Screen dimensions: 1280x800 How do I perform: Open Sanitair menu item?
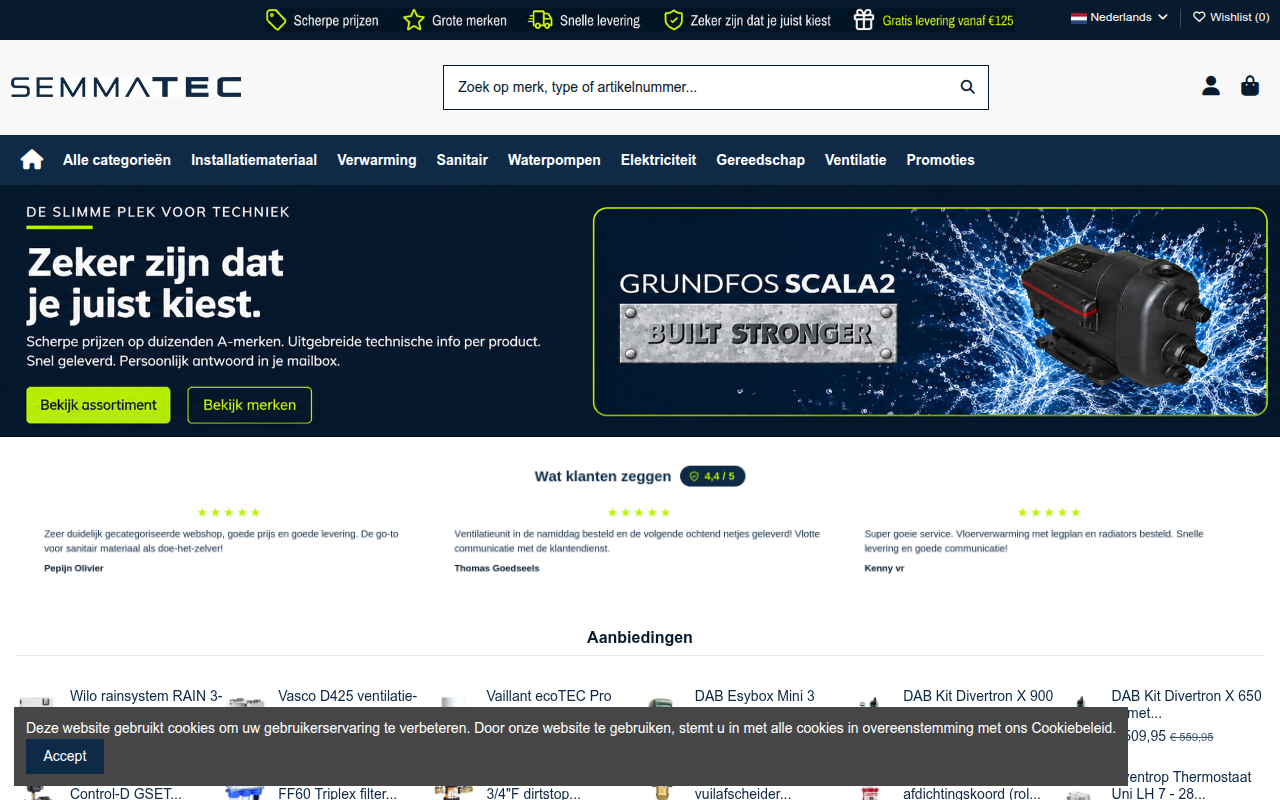(x=462, y=160)
